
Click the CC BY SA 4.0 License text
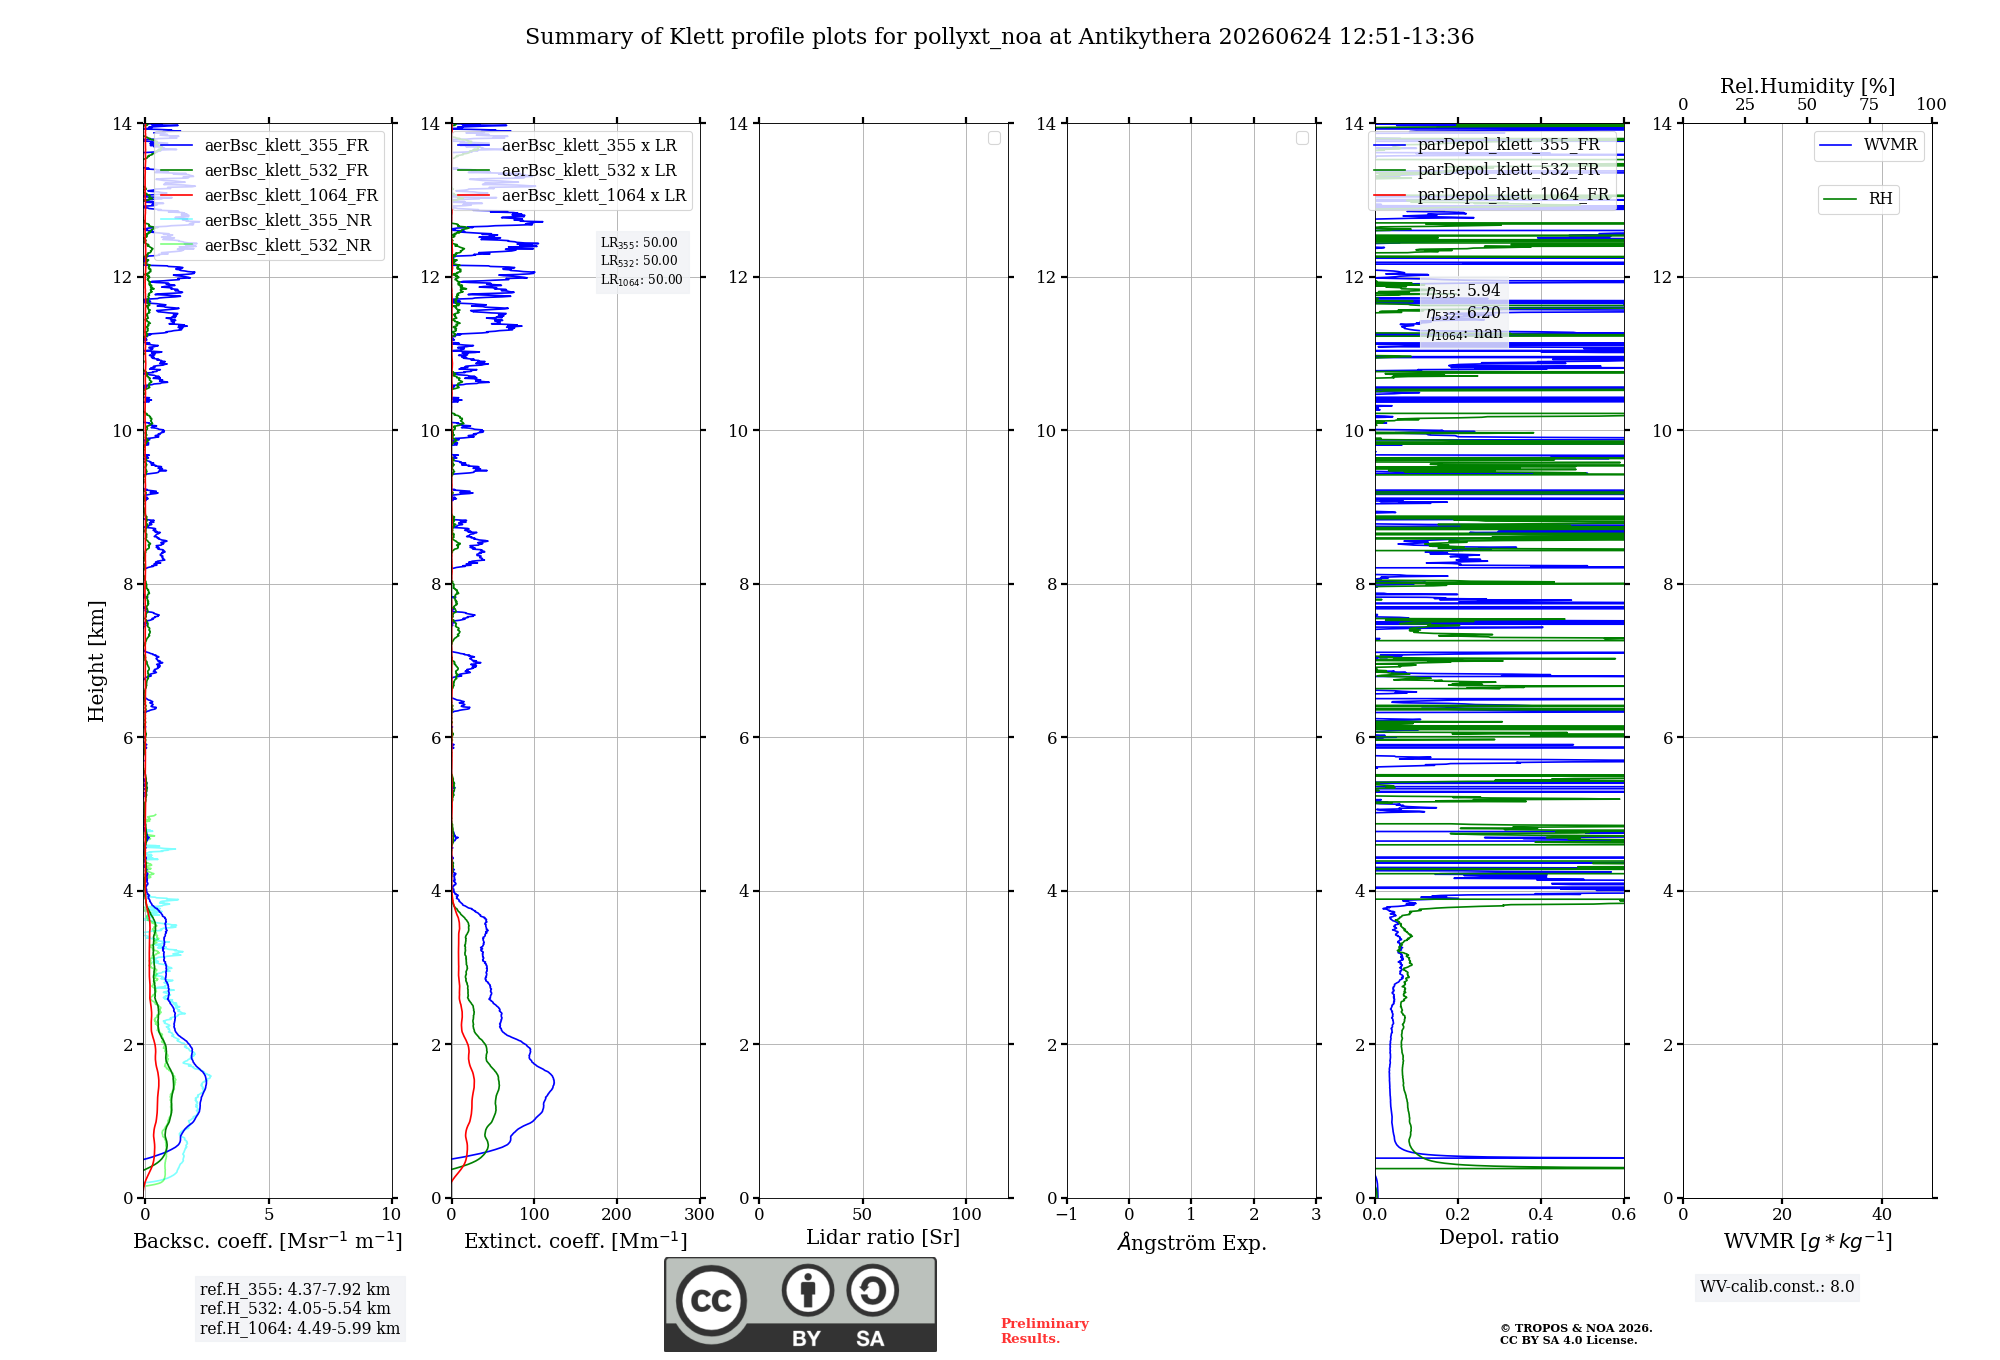pos(1568,1341)
